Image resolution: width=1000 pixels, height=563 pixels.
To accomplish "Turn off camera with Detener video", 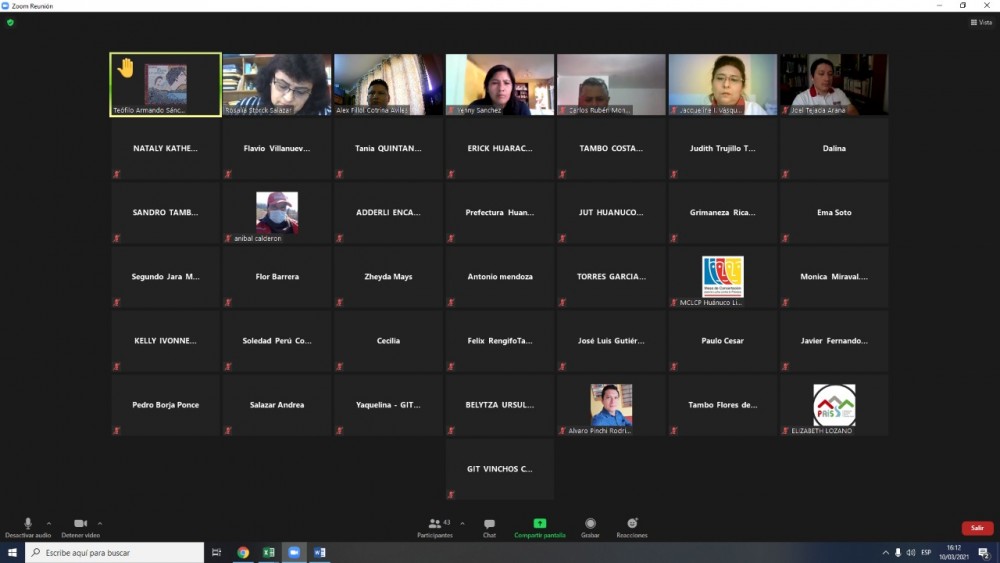I will 80,526.
